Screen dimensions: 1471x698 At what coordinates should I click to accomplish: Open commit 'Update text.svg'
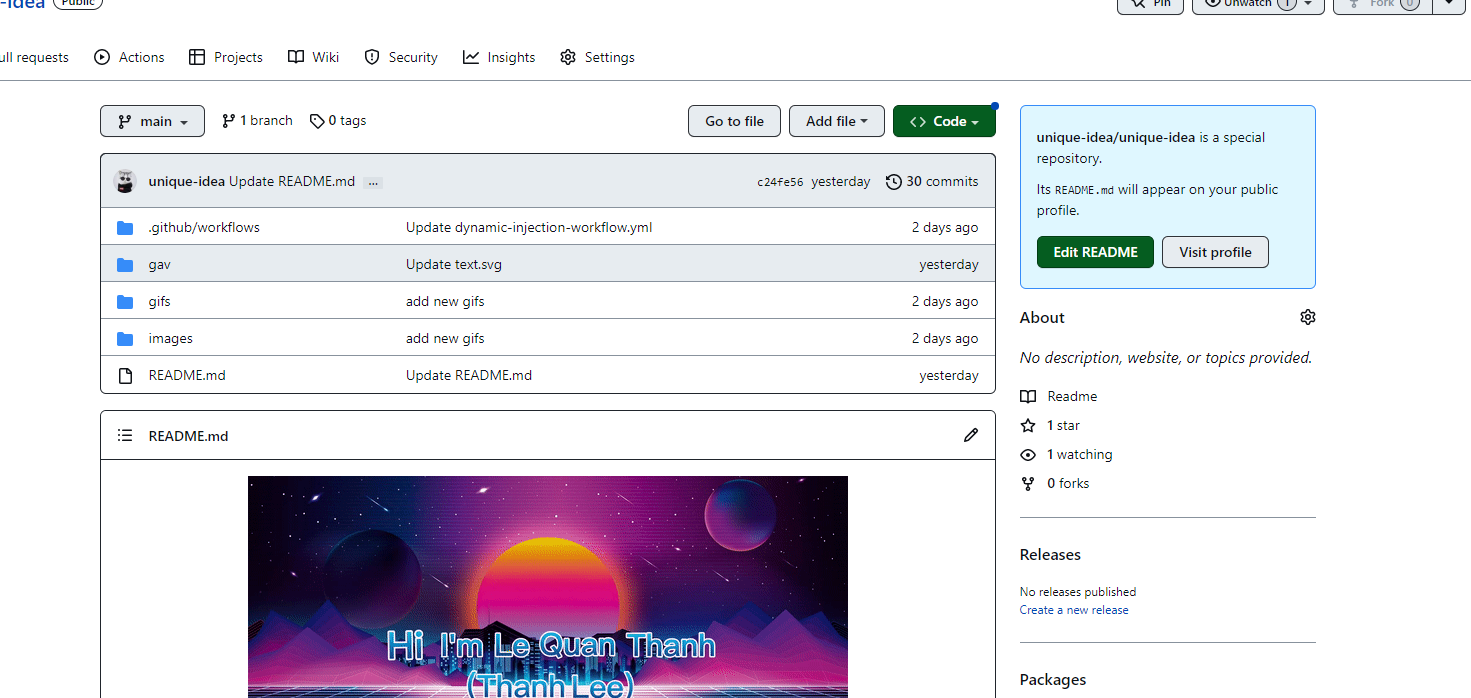[456, 264]
